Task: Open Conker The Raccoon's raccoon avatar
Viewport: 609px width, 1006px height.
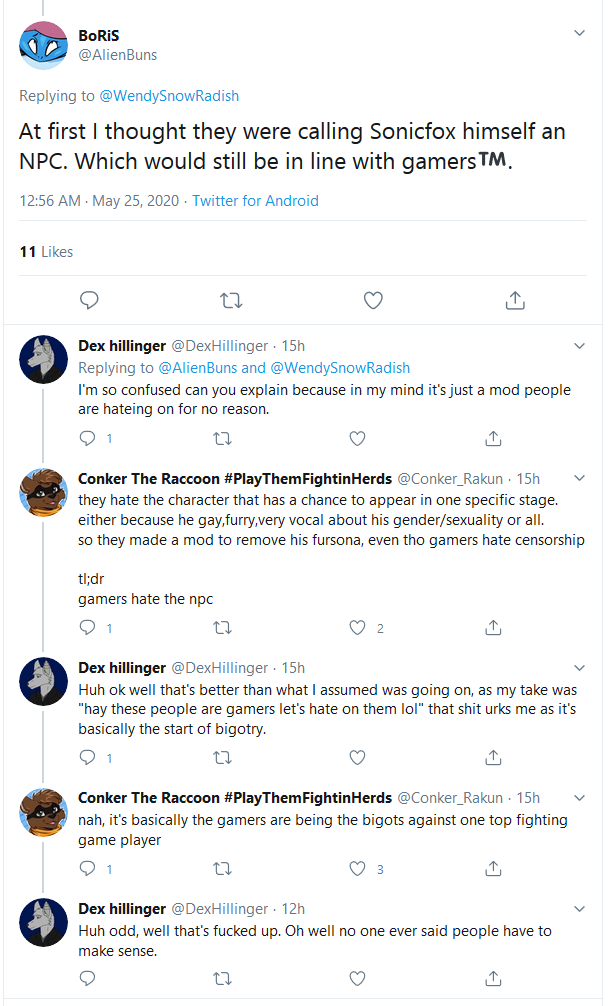Action: [x=44, y=492]
